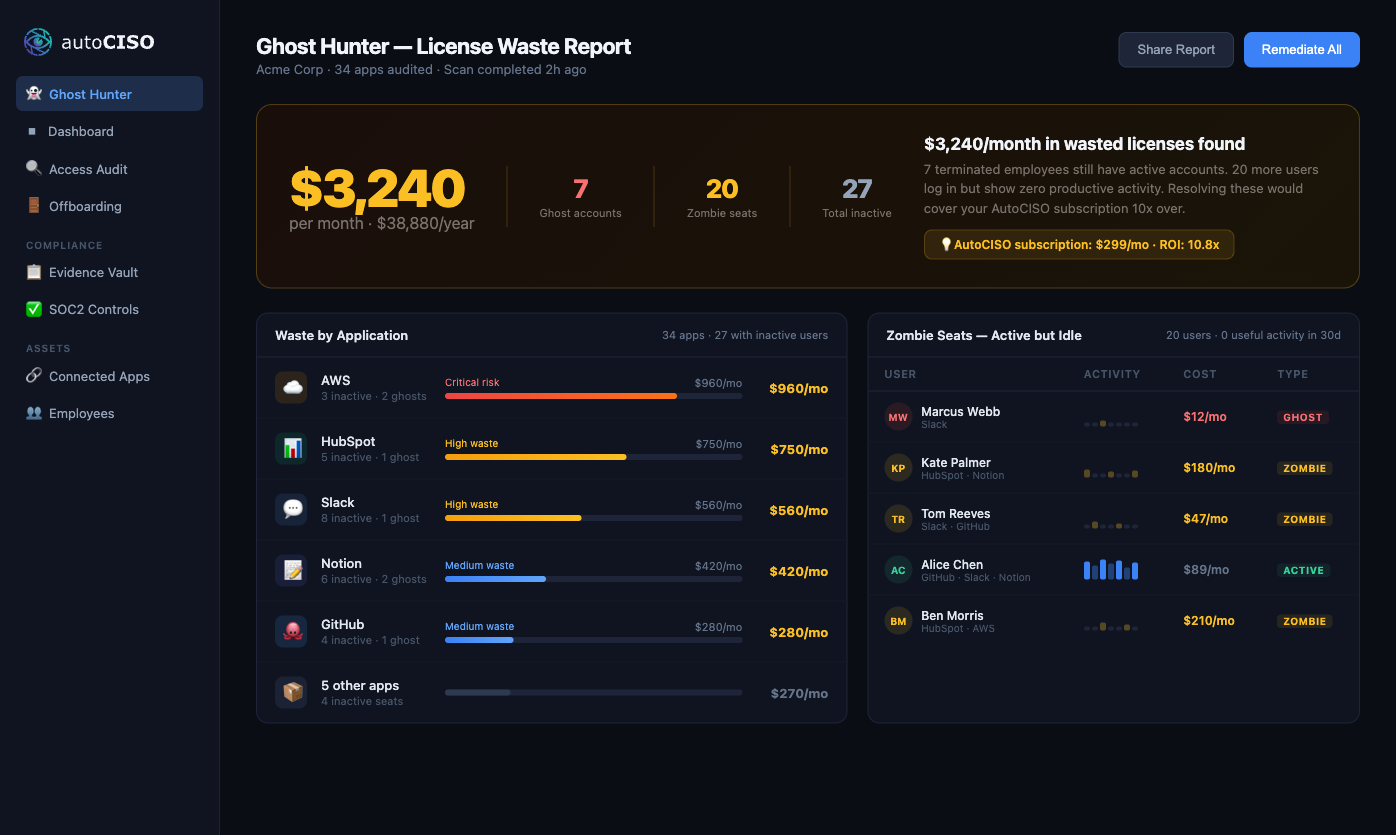Open Access Audit section
This screenshot has width=1396, height=835.
click(109, 169)
